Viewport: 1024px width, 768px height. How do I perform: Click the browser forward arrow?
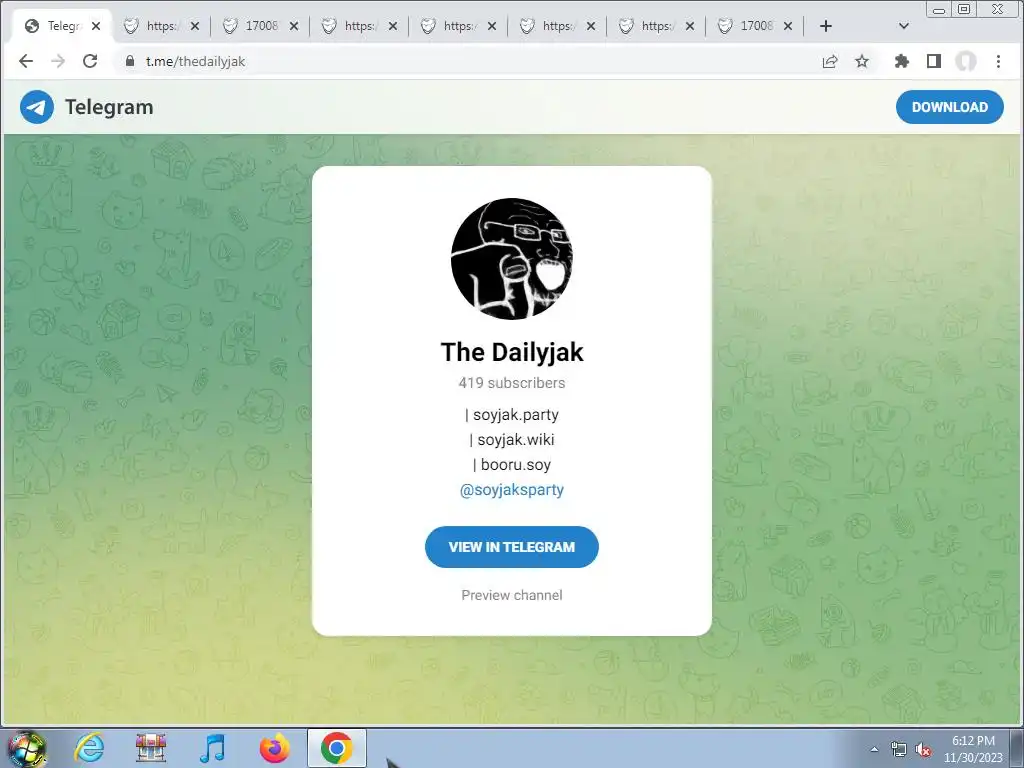(x=58, y=61)
